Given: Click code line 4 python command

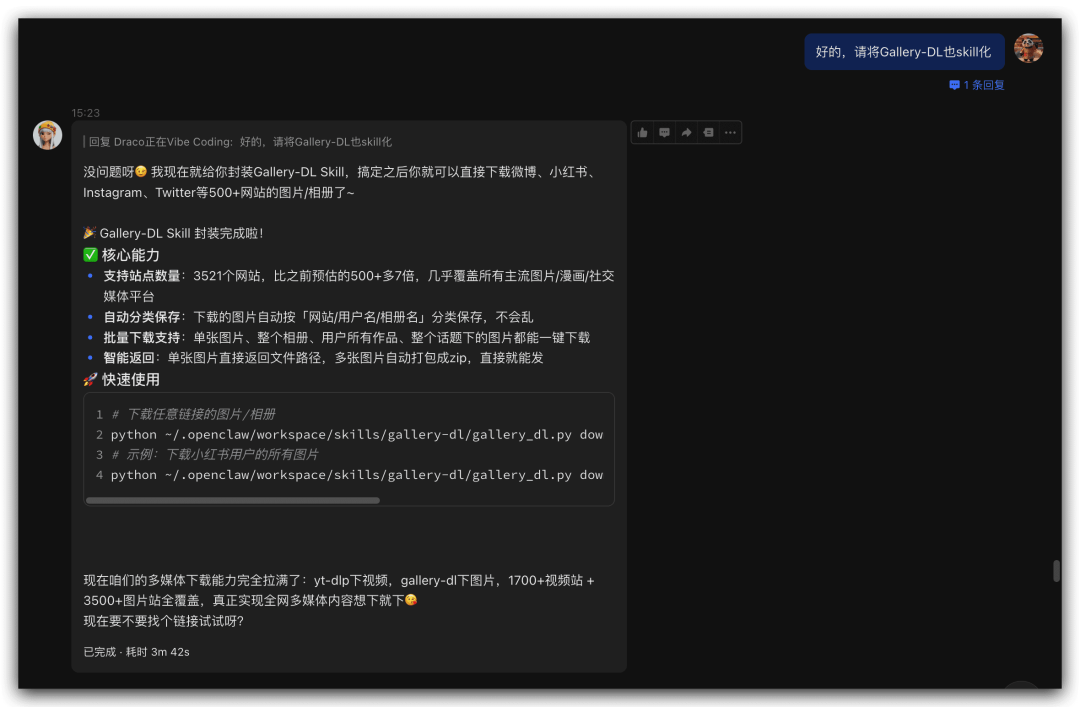Looking at the screenshot, I should click(356, 475).
